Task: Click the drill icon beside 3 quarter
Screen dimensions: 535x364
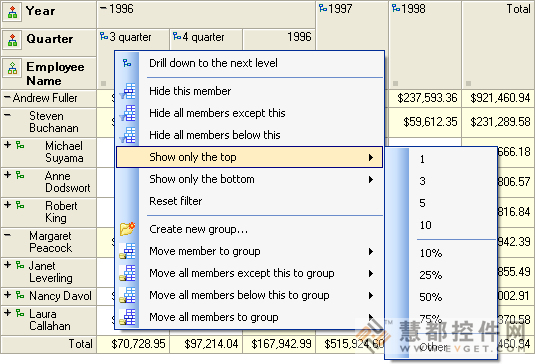Action: pyautogui.click(x=104, y=36)
